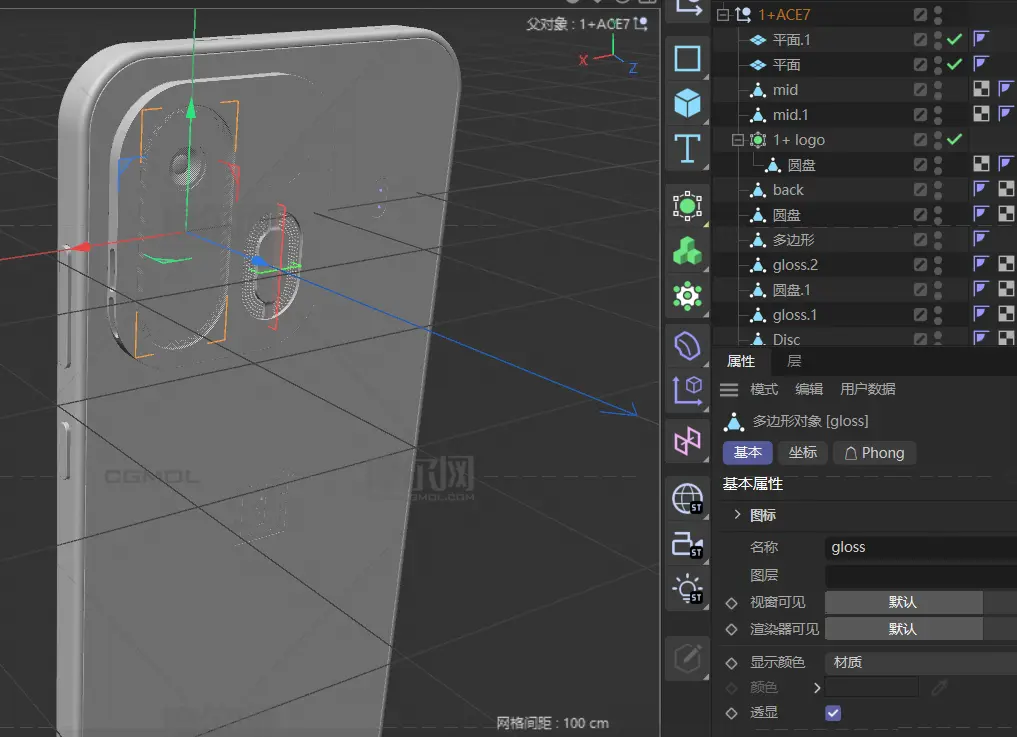The image size is (1017, 737).
Task: Click Phong tag on mid.1 row
Action: pos(1006,114)
